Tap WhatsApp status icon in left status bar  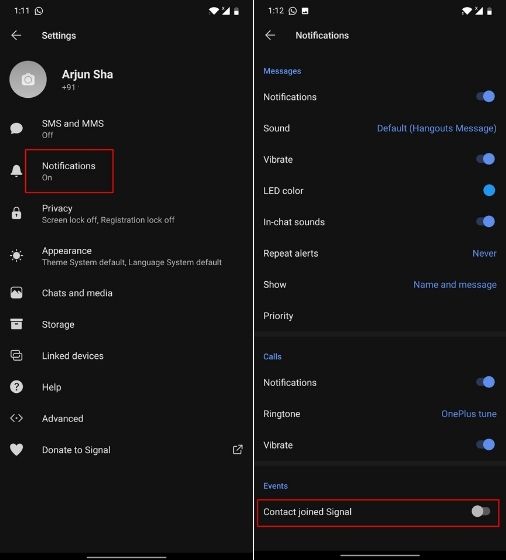(39, 11)
